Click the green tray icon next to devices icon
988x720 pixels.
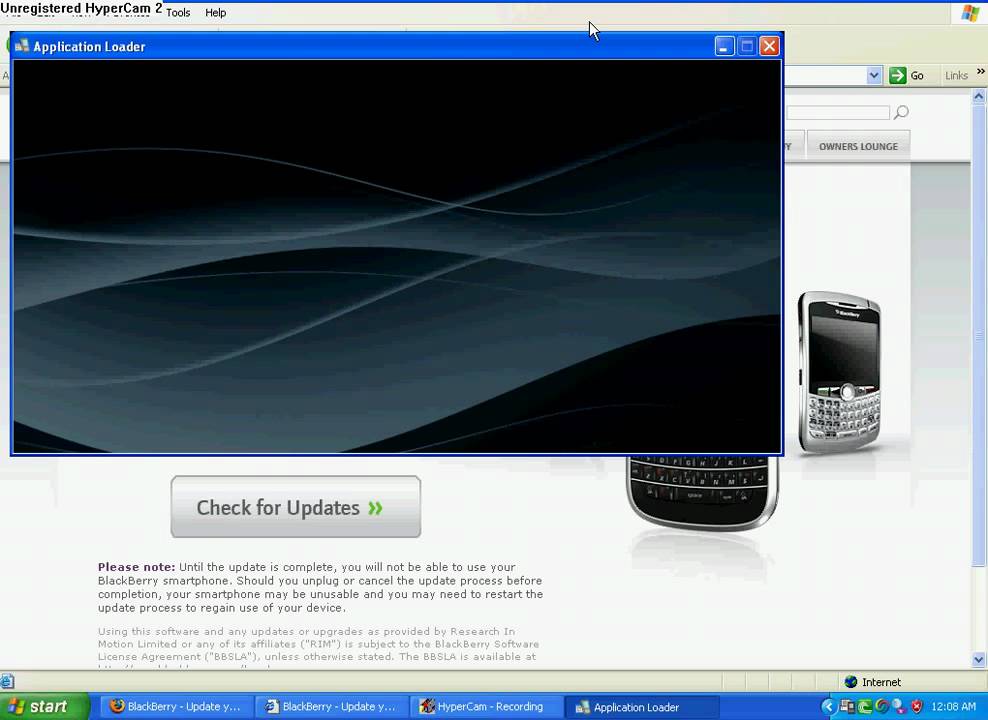coord(864,707)
